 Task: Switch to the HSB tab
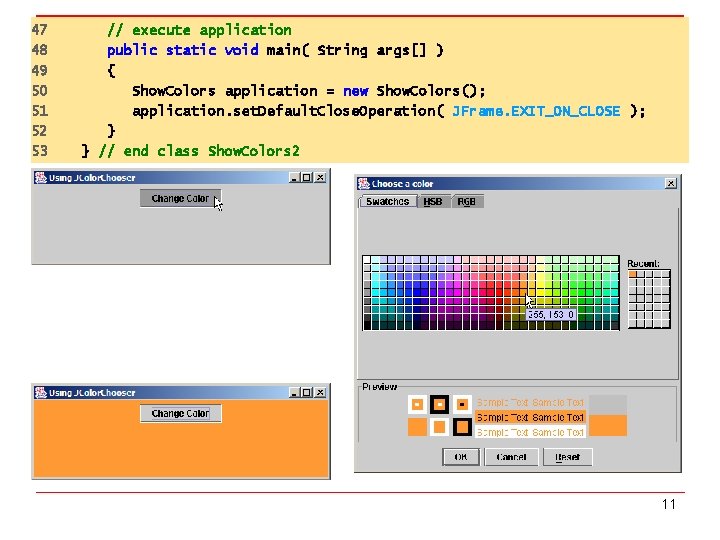tap(433, 202)
